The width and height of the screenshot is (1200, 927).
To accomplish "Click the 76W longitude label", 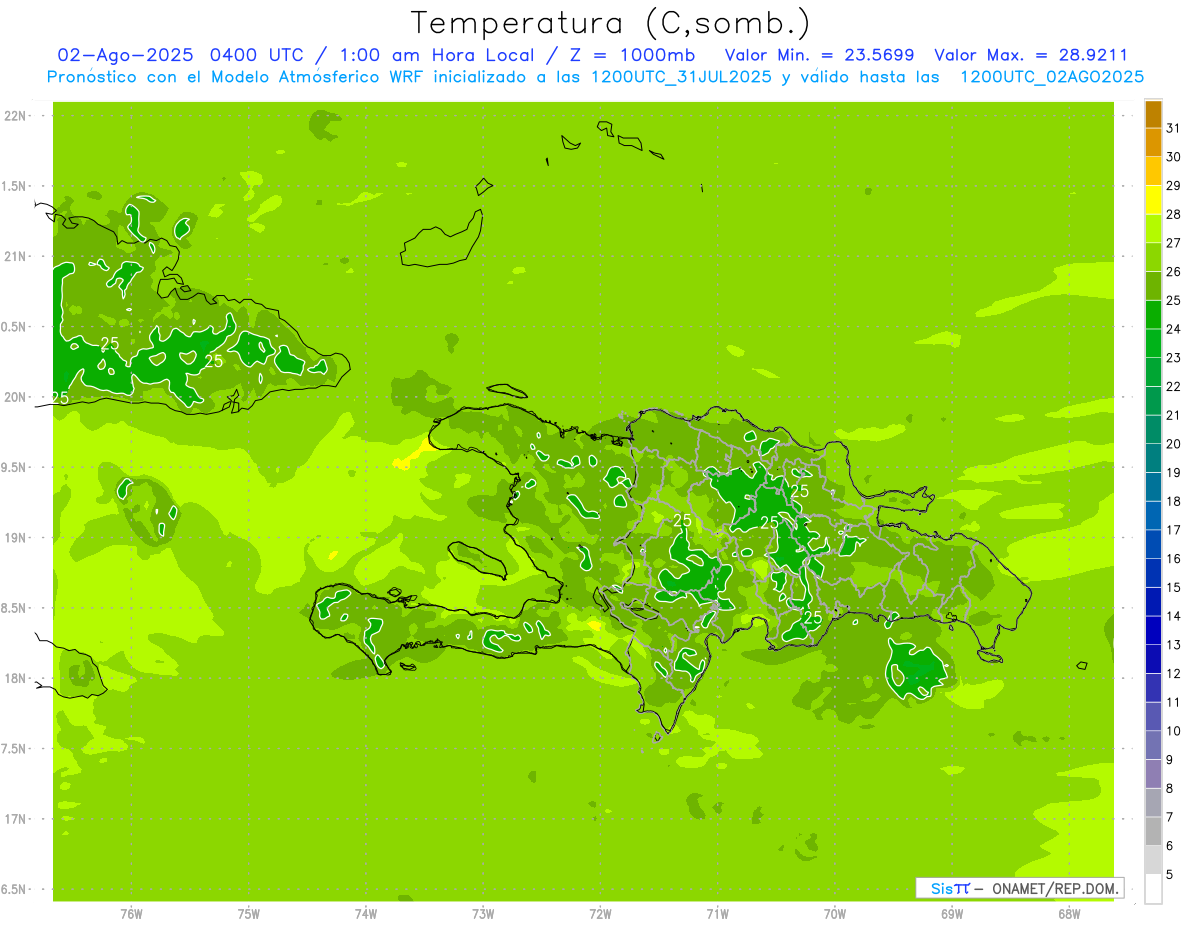I will (131, 913).
